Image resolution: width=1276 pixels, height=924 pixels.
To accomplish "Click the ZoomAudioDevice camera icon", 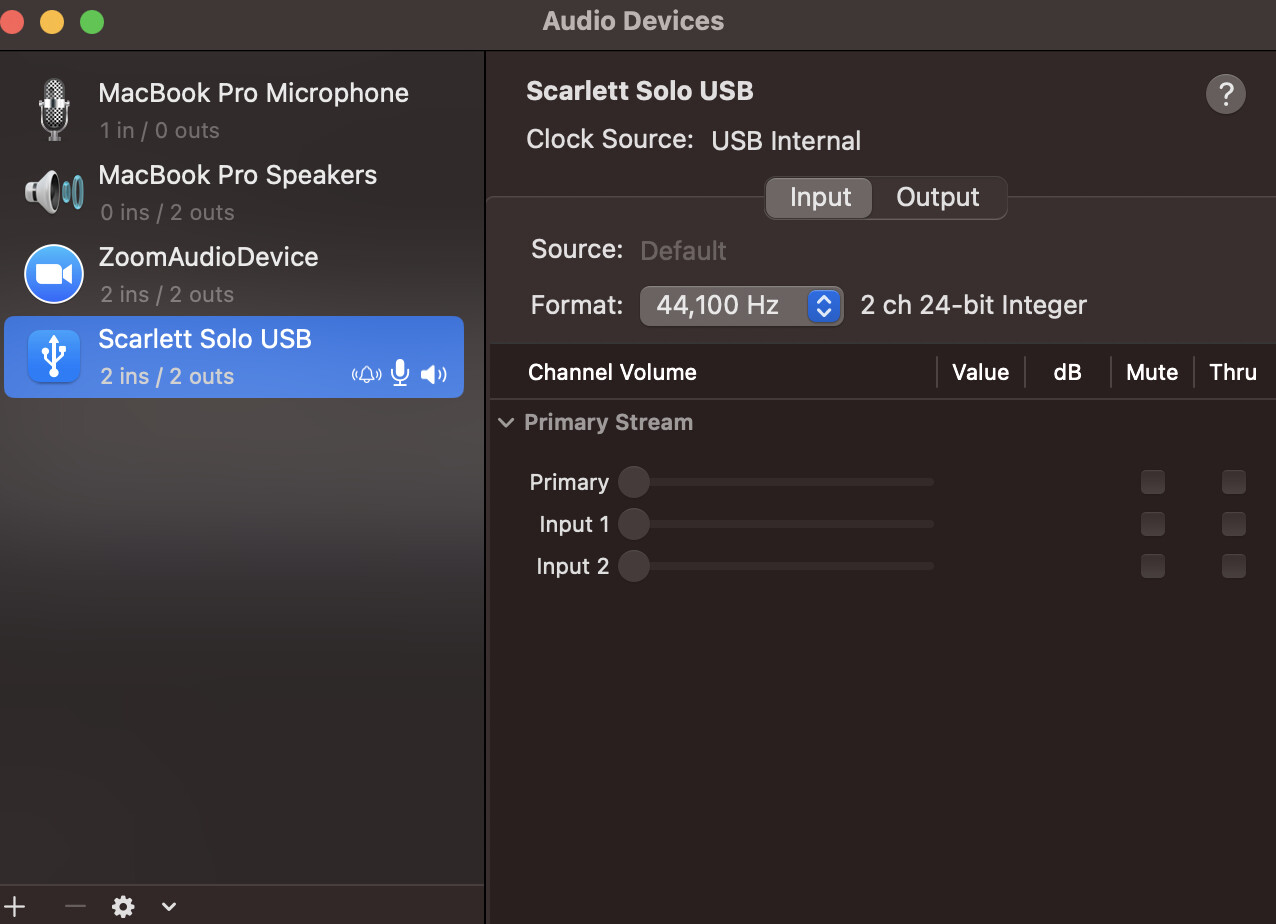I will [54, 274].
